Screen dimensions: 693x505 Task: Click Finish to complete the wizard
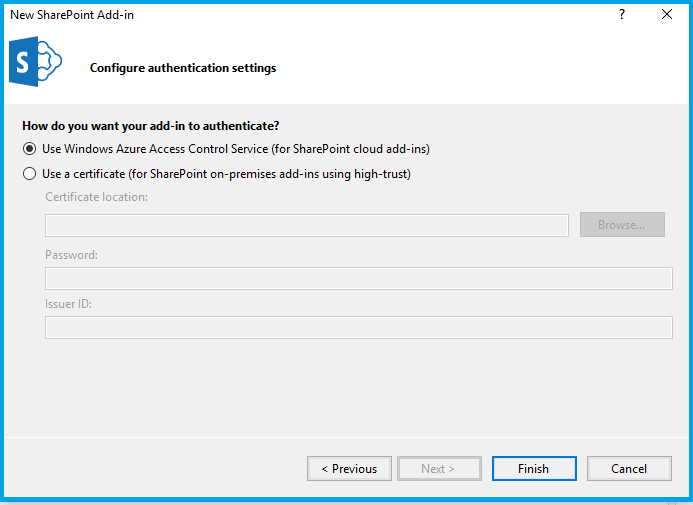tap(534, 468)
